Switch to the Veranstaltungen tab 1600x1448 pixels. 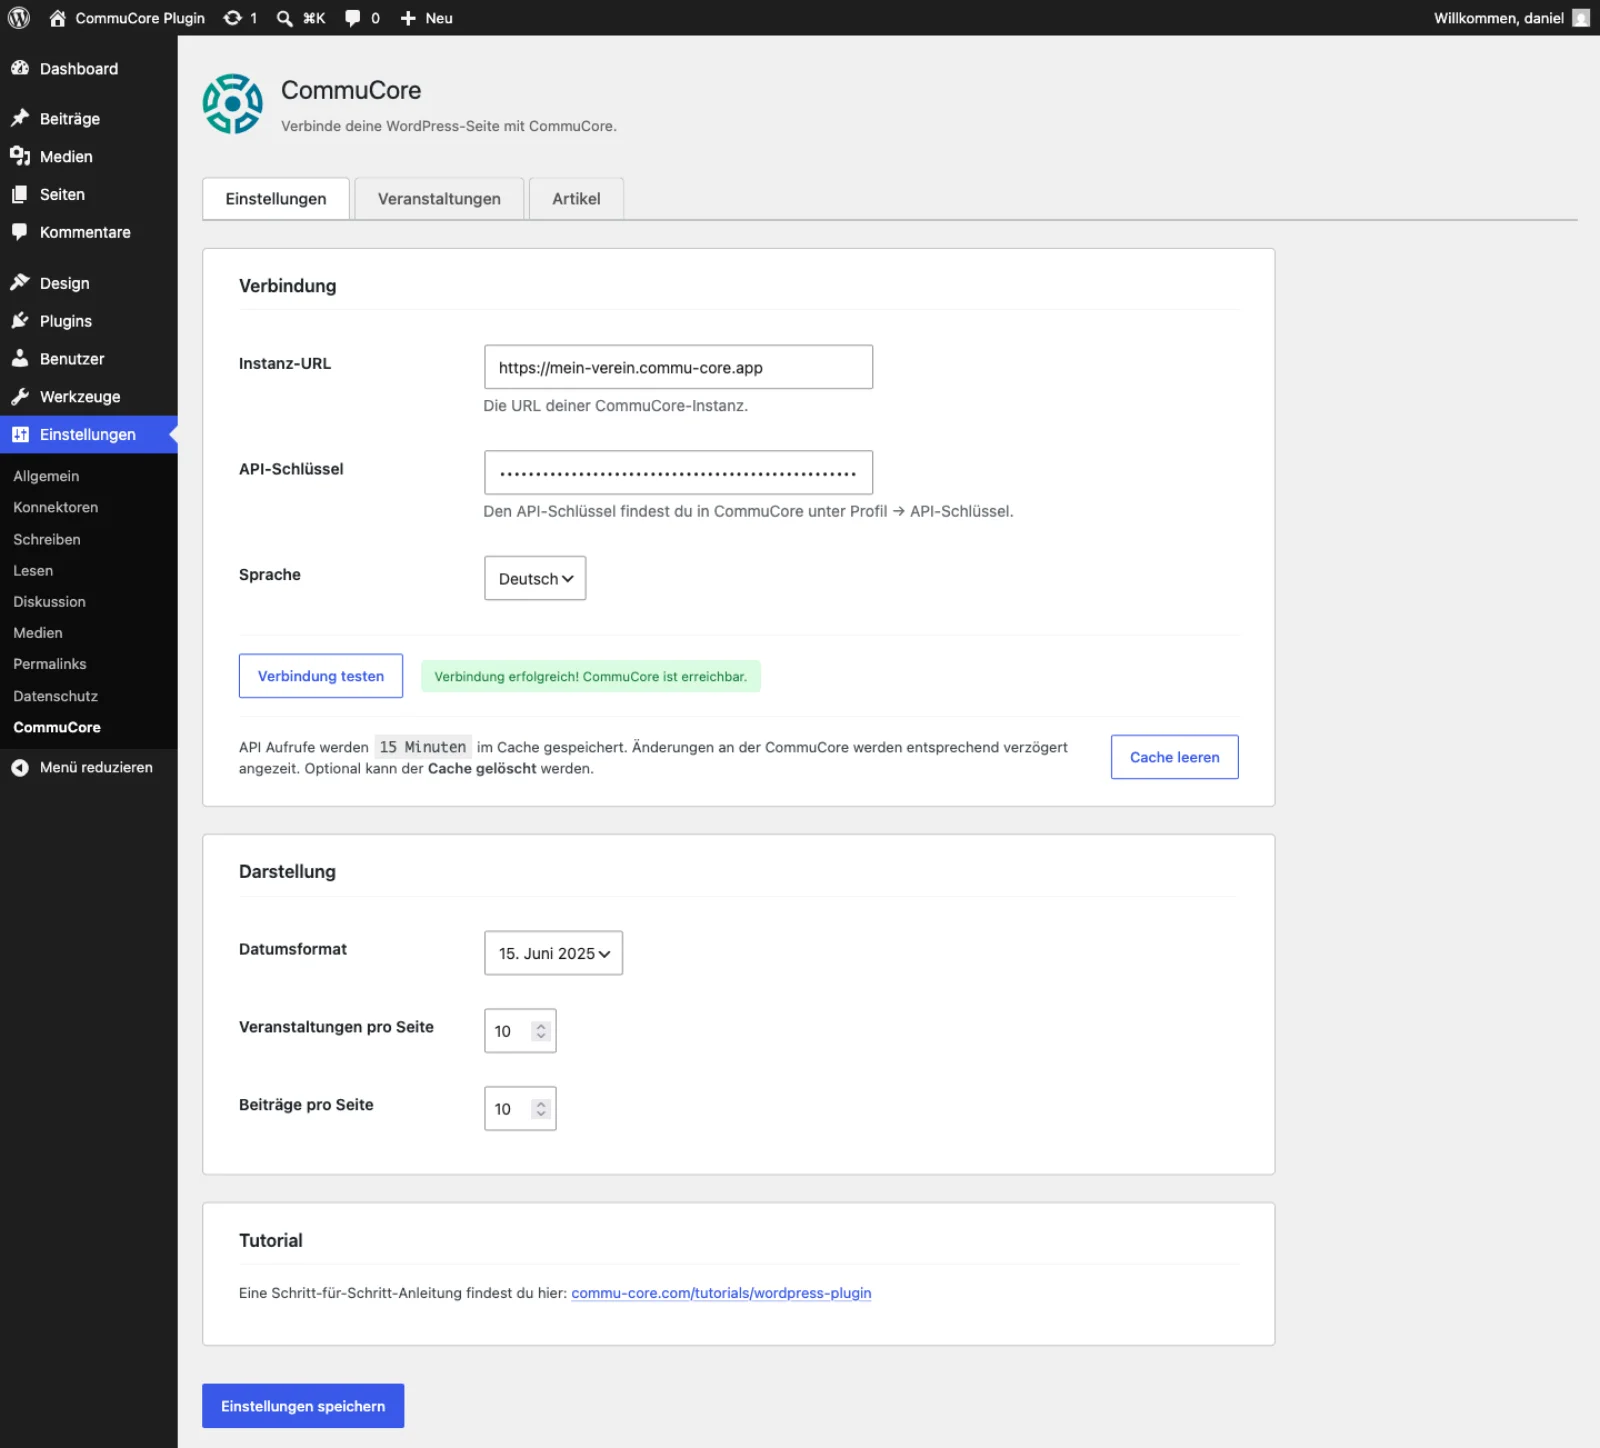[x=439, y=198]
